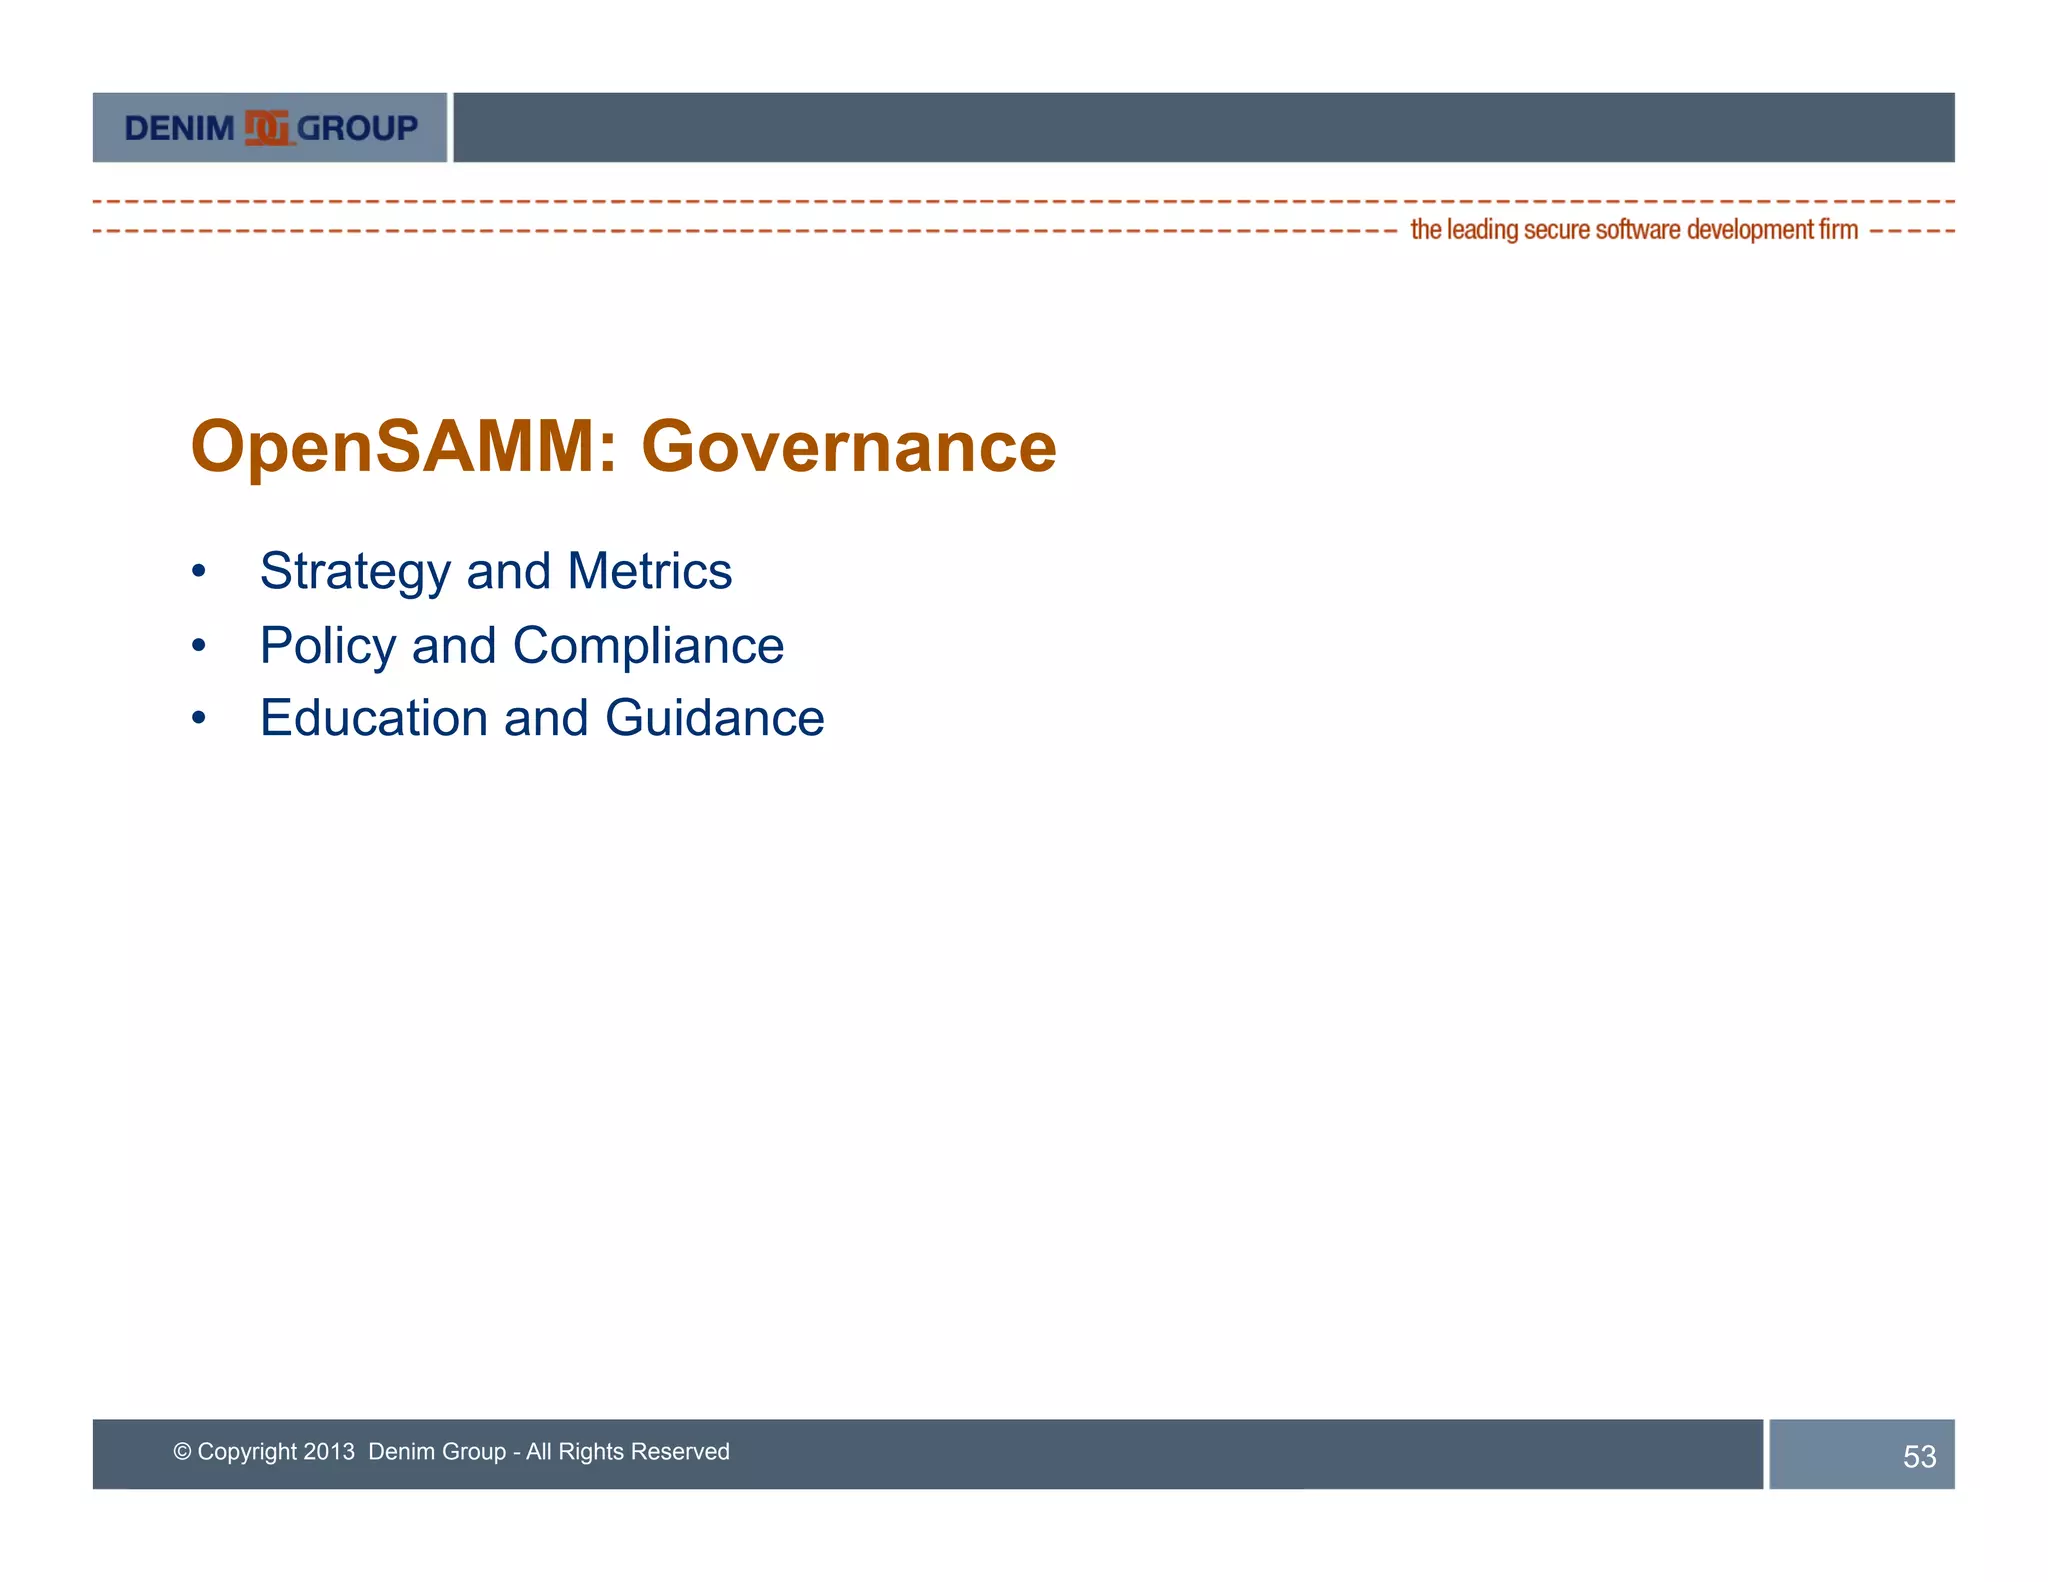Click the word Governance in title

(848, 446)
